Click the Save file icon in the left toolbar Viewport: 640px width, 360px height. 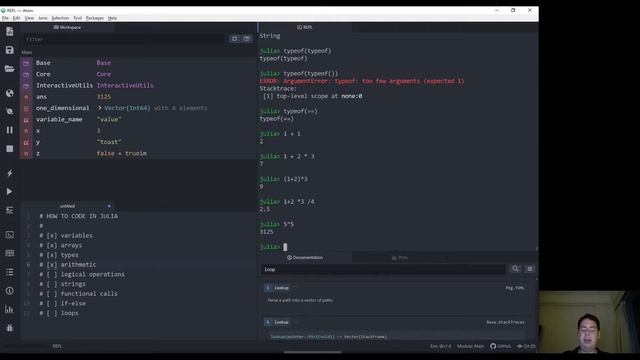[x=9, y=50]
